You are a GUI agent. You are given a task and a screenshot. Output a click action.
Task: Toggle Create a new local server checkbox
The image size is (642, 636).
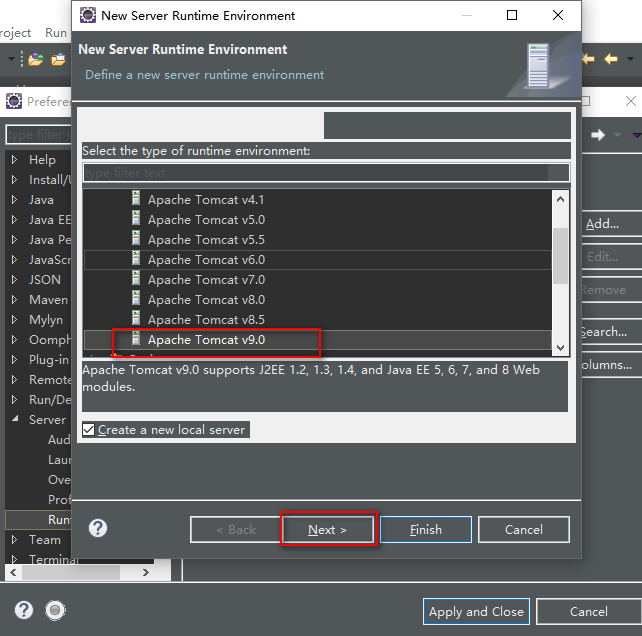[88, 430]
